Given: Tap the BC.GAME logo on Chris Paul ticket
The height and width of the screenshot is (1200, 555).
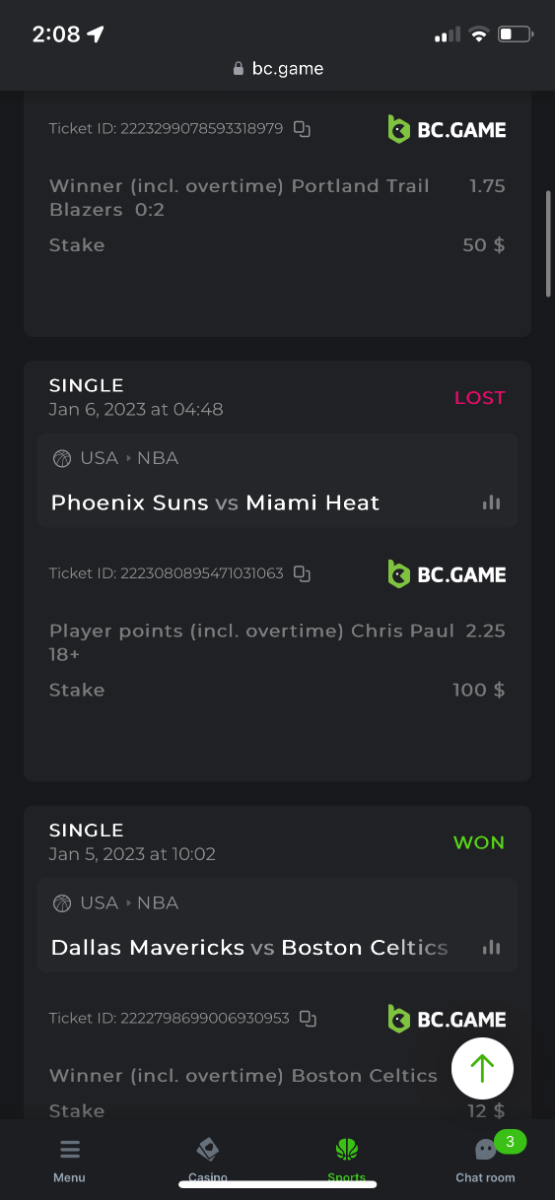Looking at the screenshot, I should click(x=447, y=574).
